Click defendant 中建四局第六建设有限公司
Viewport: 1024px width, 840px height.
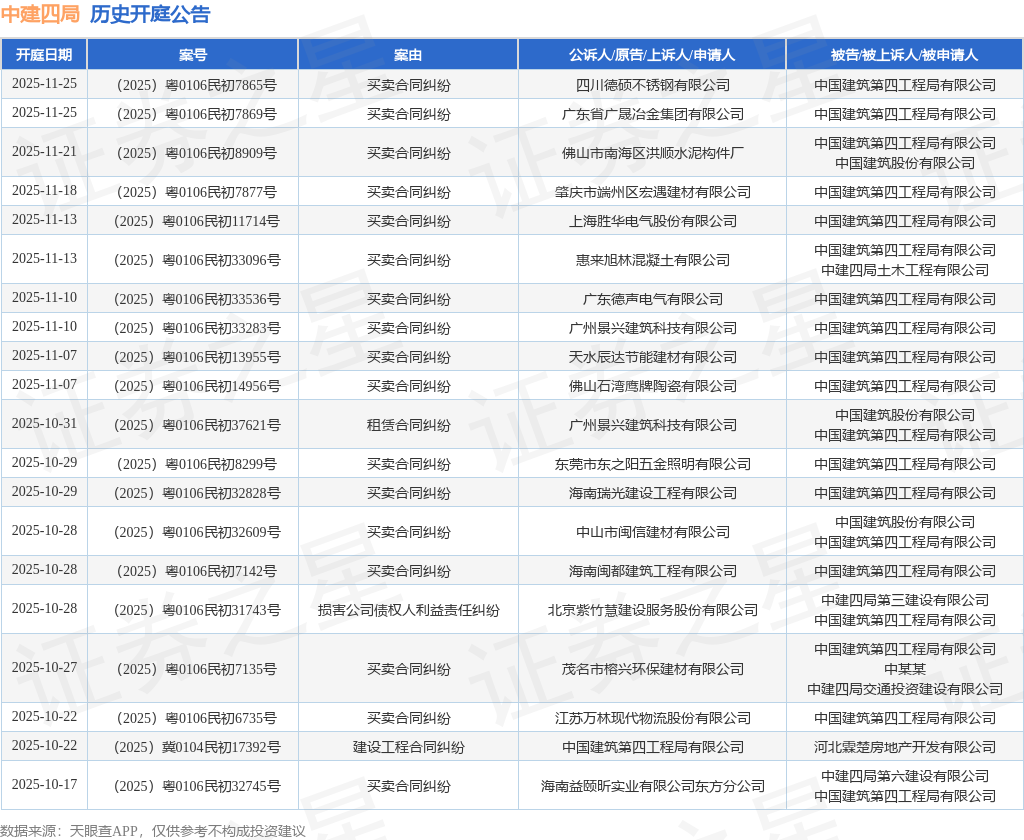coord(904,776)
